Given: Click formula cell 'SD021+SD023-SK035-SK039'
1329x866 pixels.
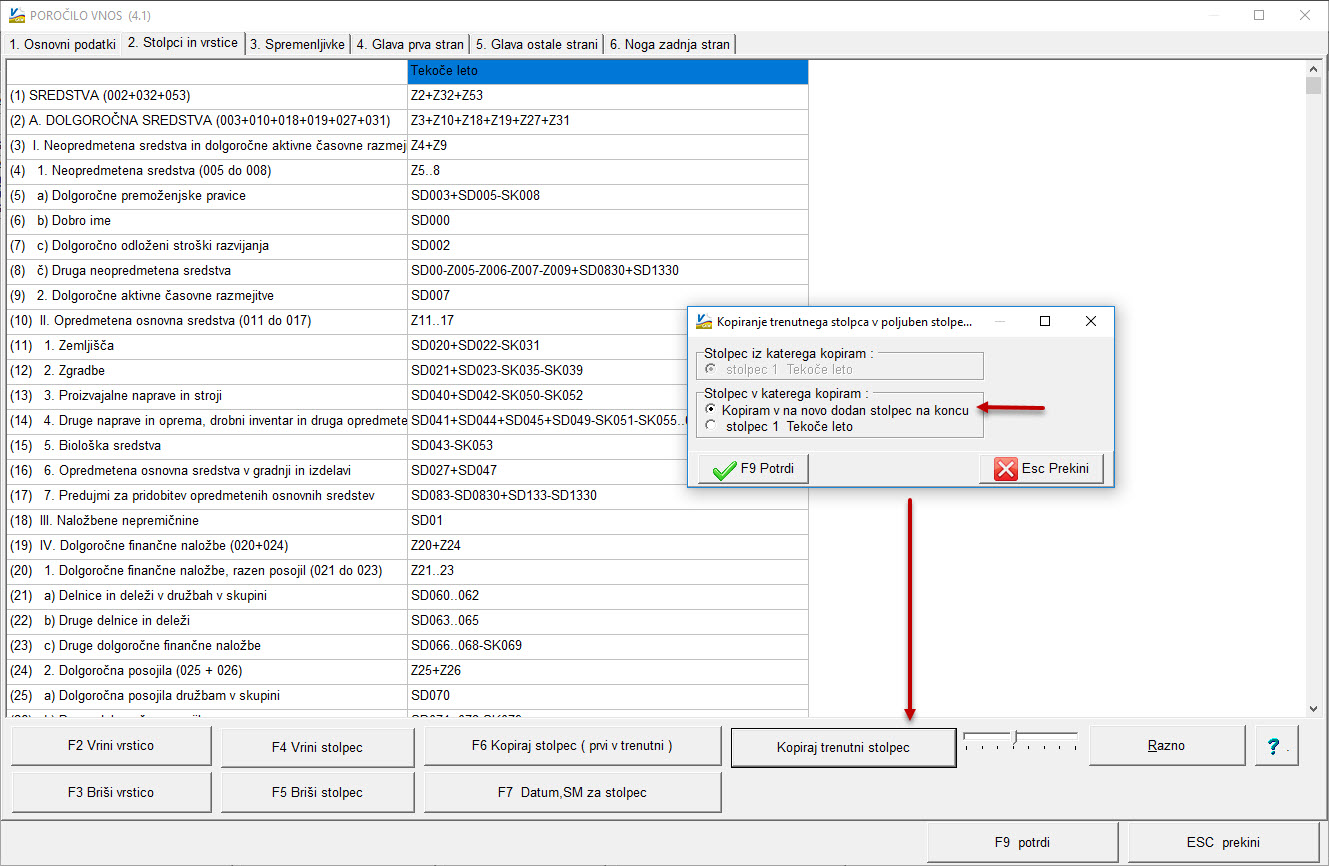Looking at the screenshot, I should (x=548, y=371).
